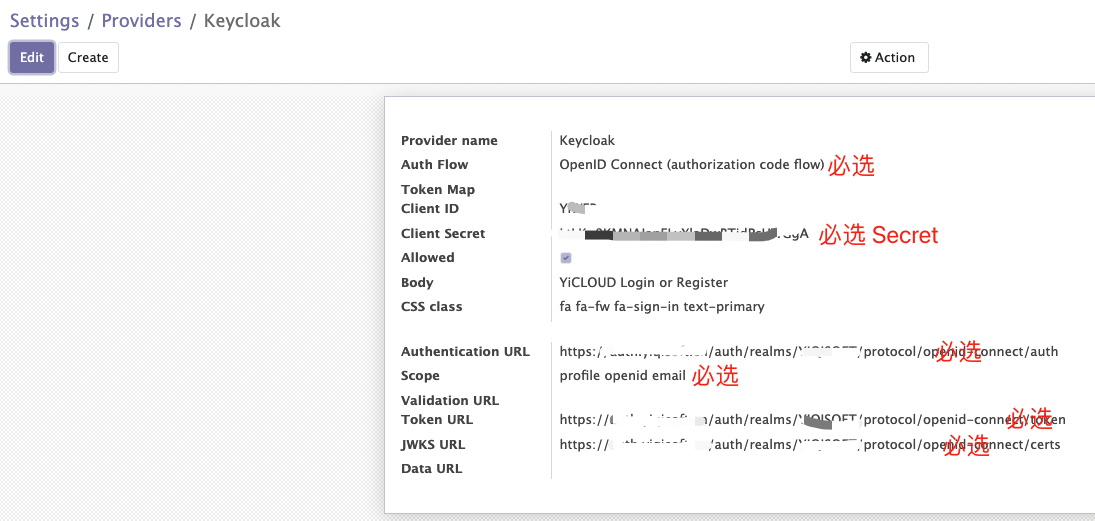Screen dimensions: 1095x521
Task: Click the 'profile openid email' scope value
Action: [x=622, y=376]
